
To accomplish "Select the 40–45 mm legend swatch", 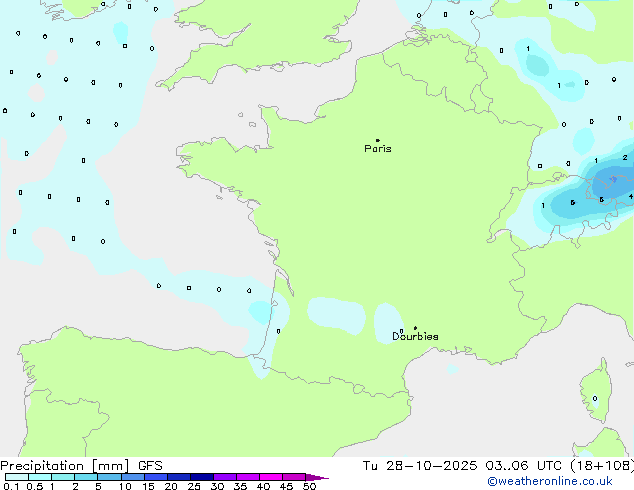I will pyautogui.click(x=271, y=477).
